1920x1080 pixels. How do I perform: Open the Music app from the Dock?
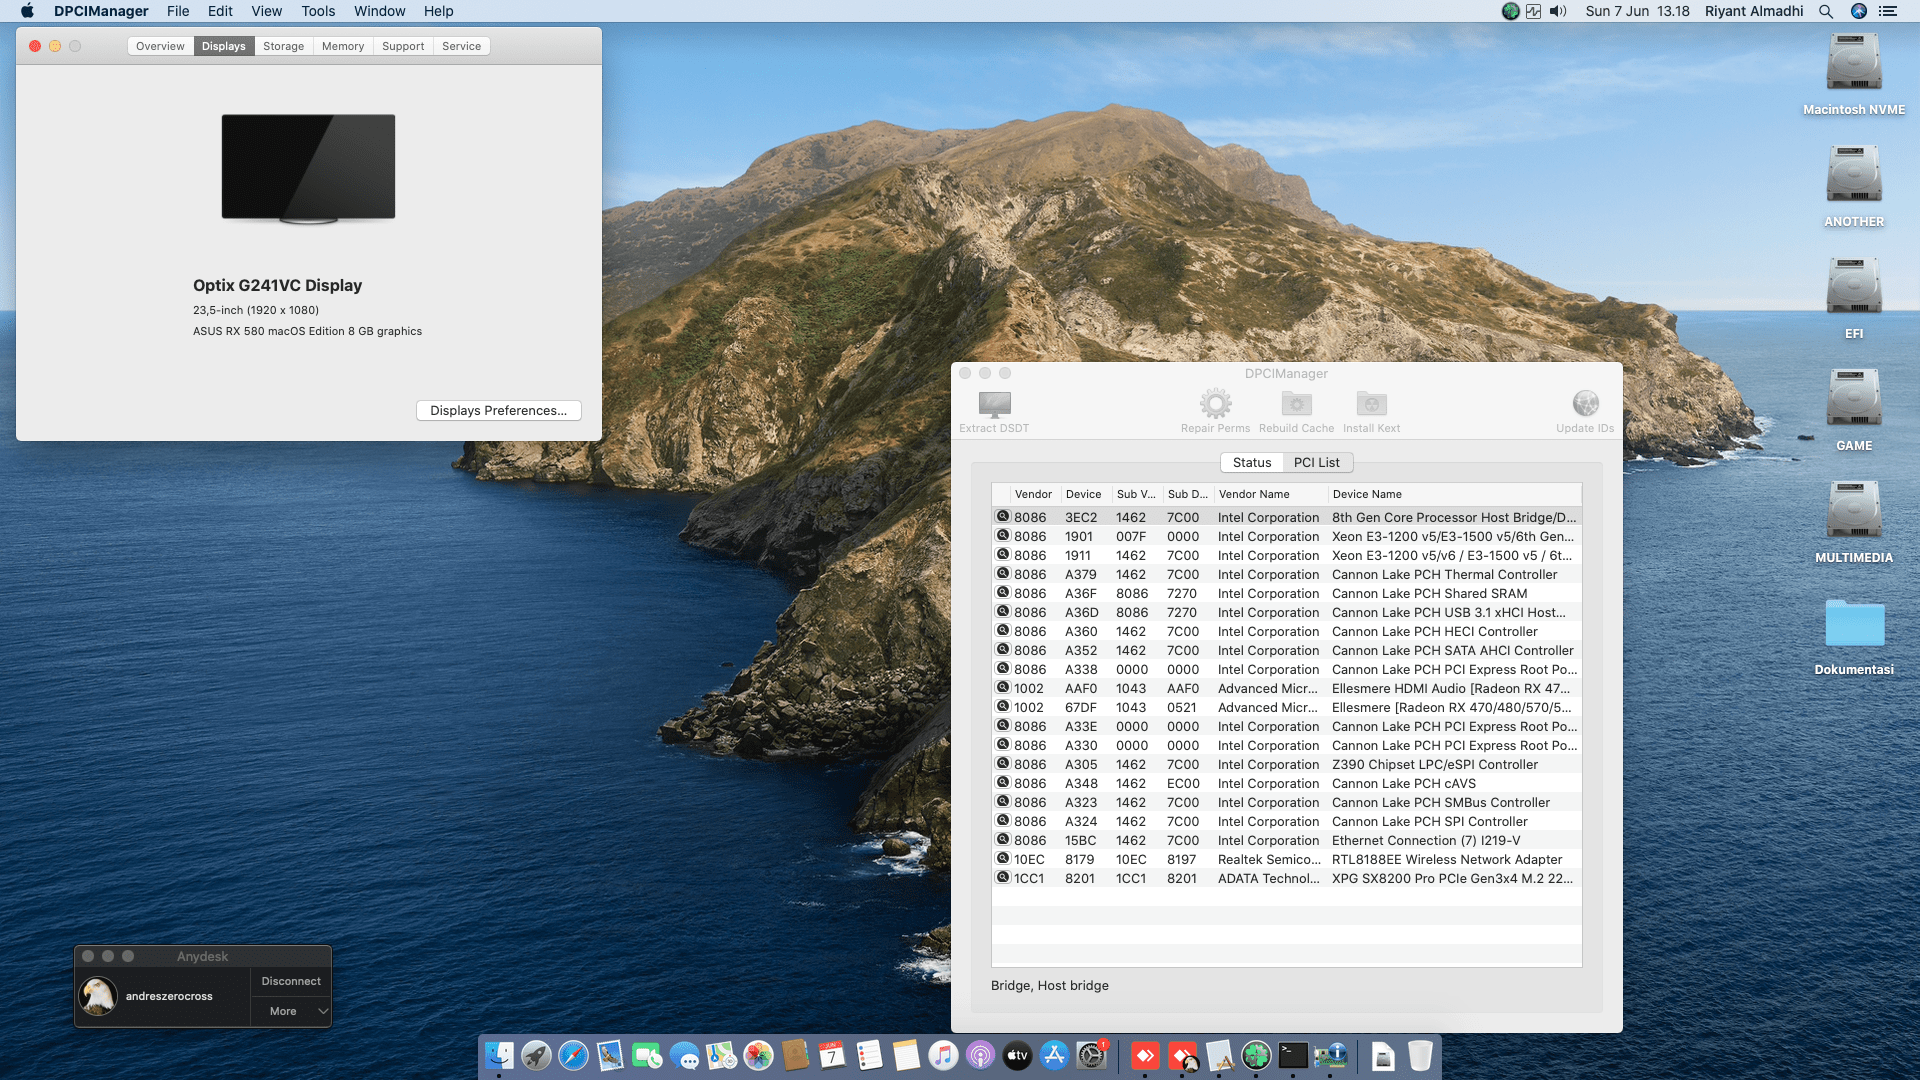[x=943, y=1055]
